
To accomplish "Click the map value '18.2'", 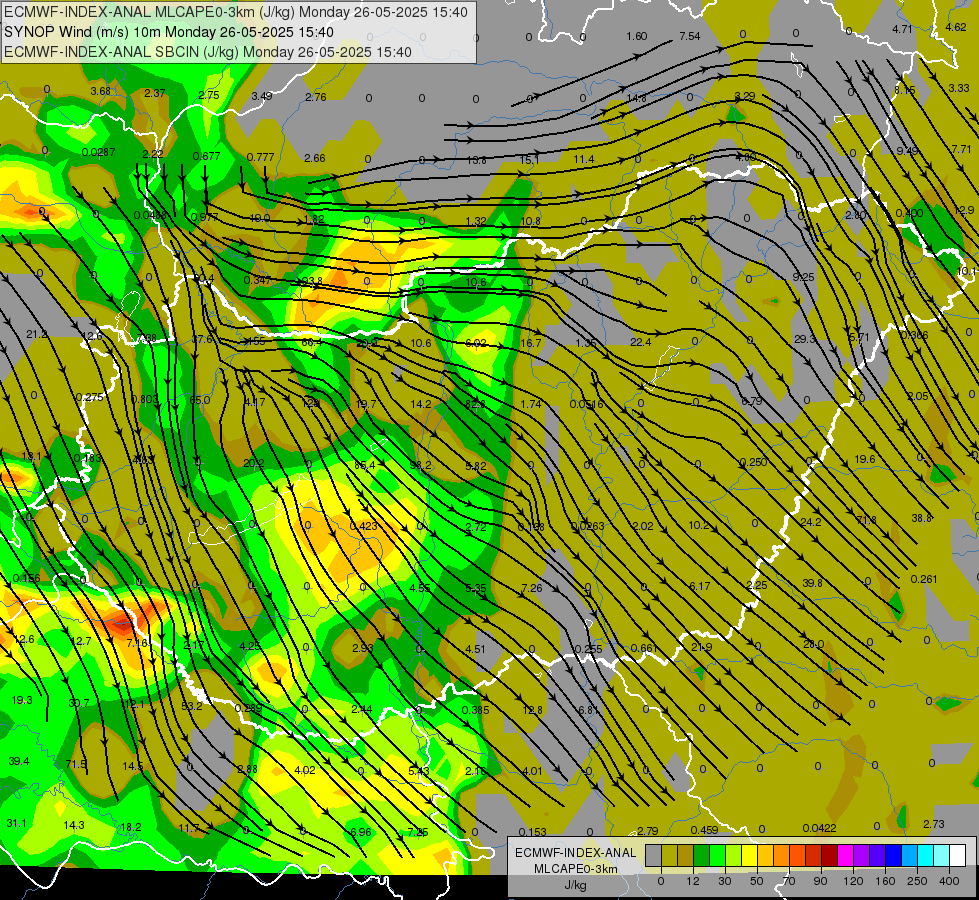I will [x=131, y=827].
